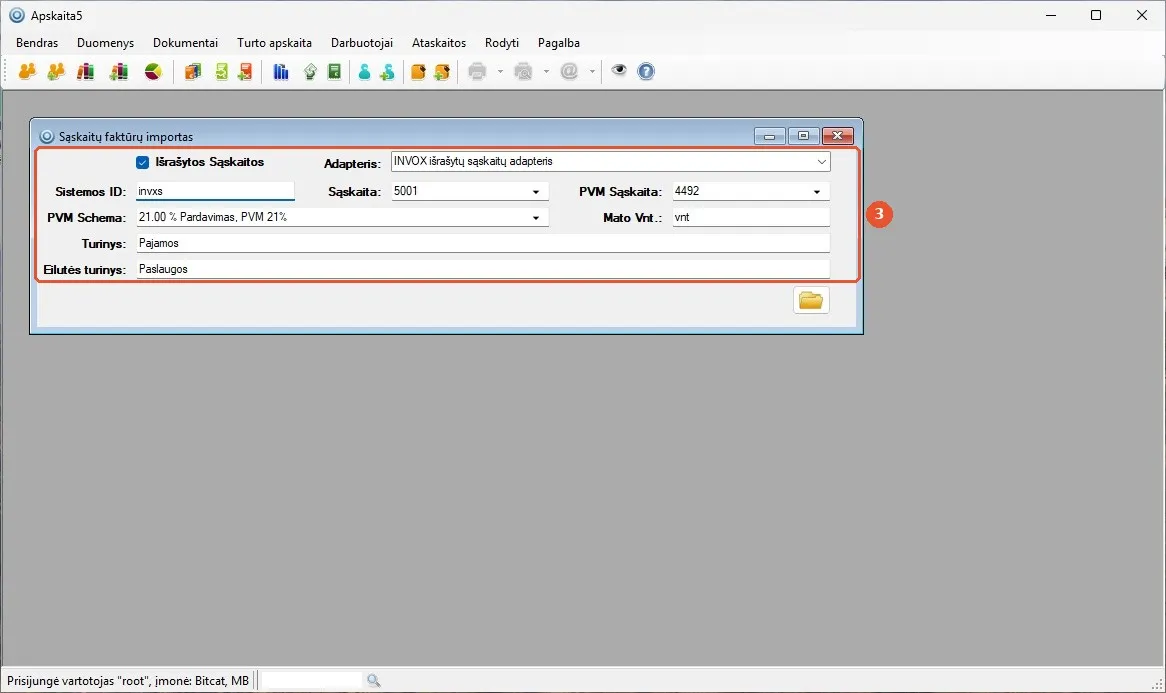
Task: Click the teal person icon with plus
Action: [387, 71]
